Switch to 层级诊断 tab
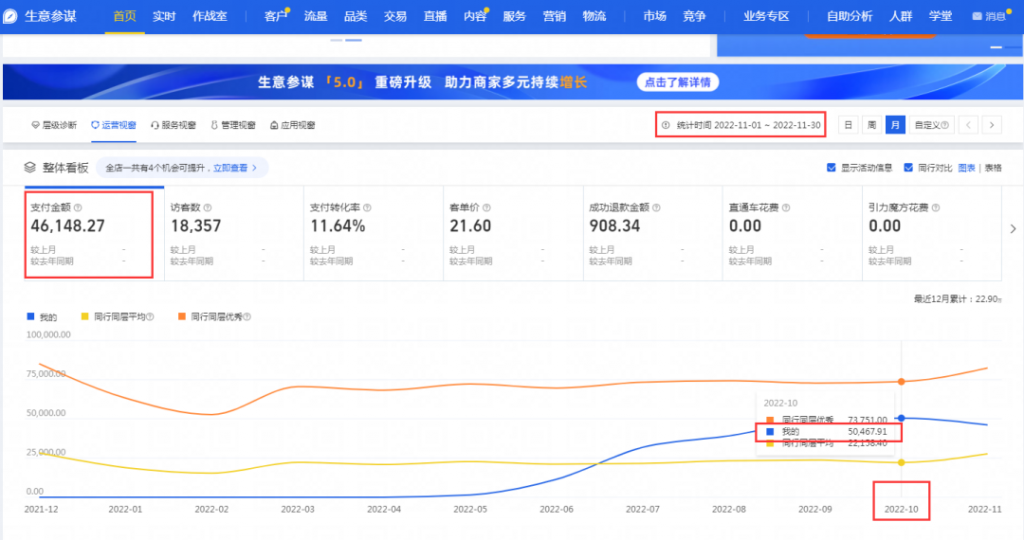 click(x=54, y=125)
